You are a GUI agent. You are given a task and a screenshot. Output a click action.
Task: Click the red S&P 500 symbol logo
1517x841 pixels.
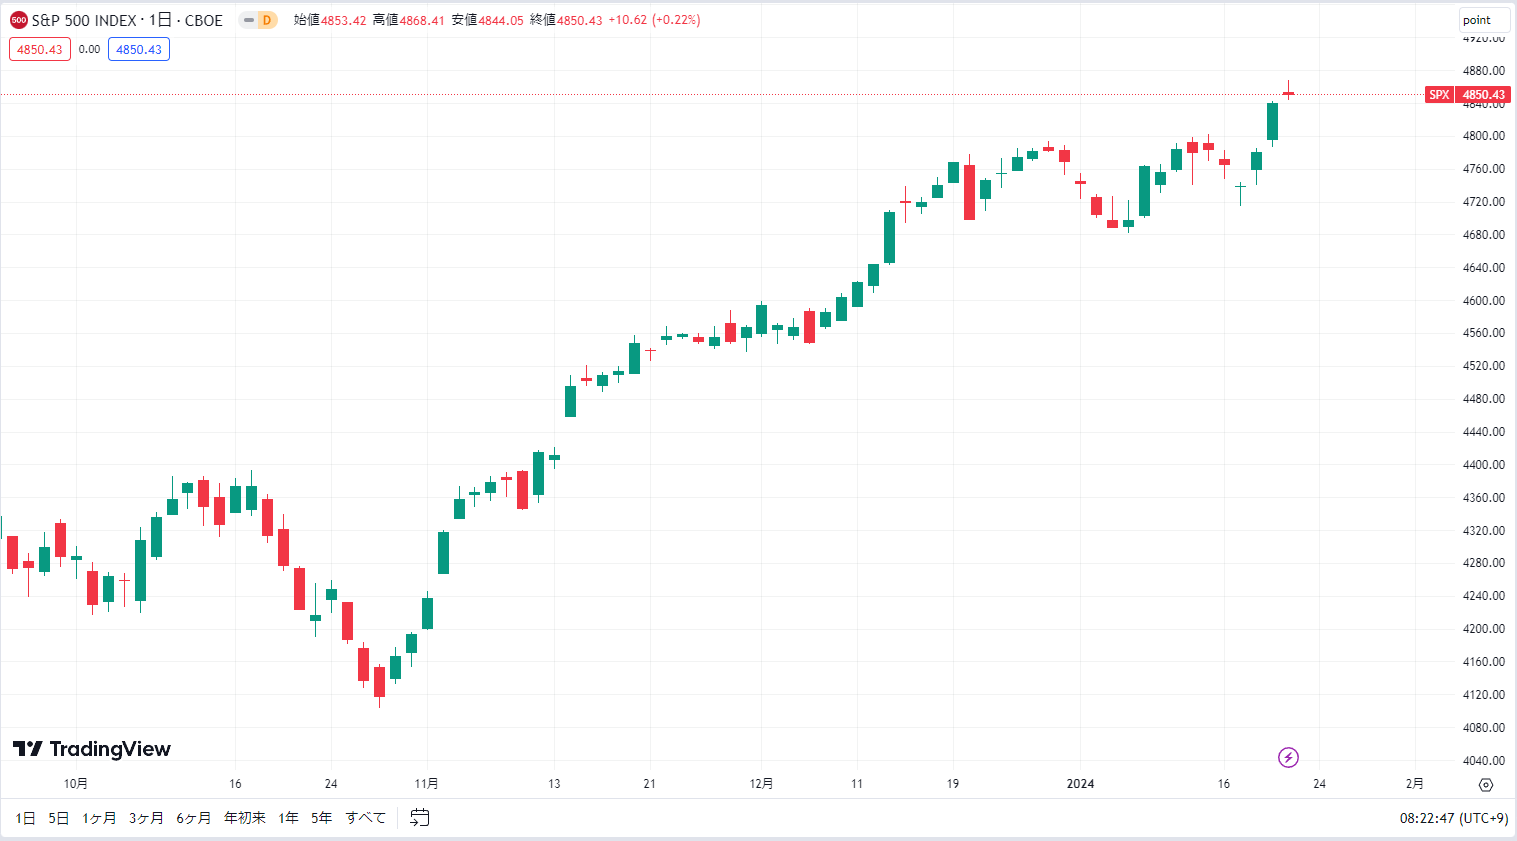click(x=18, y=20)
